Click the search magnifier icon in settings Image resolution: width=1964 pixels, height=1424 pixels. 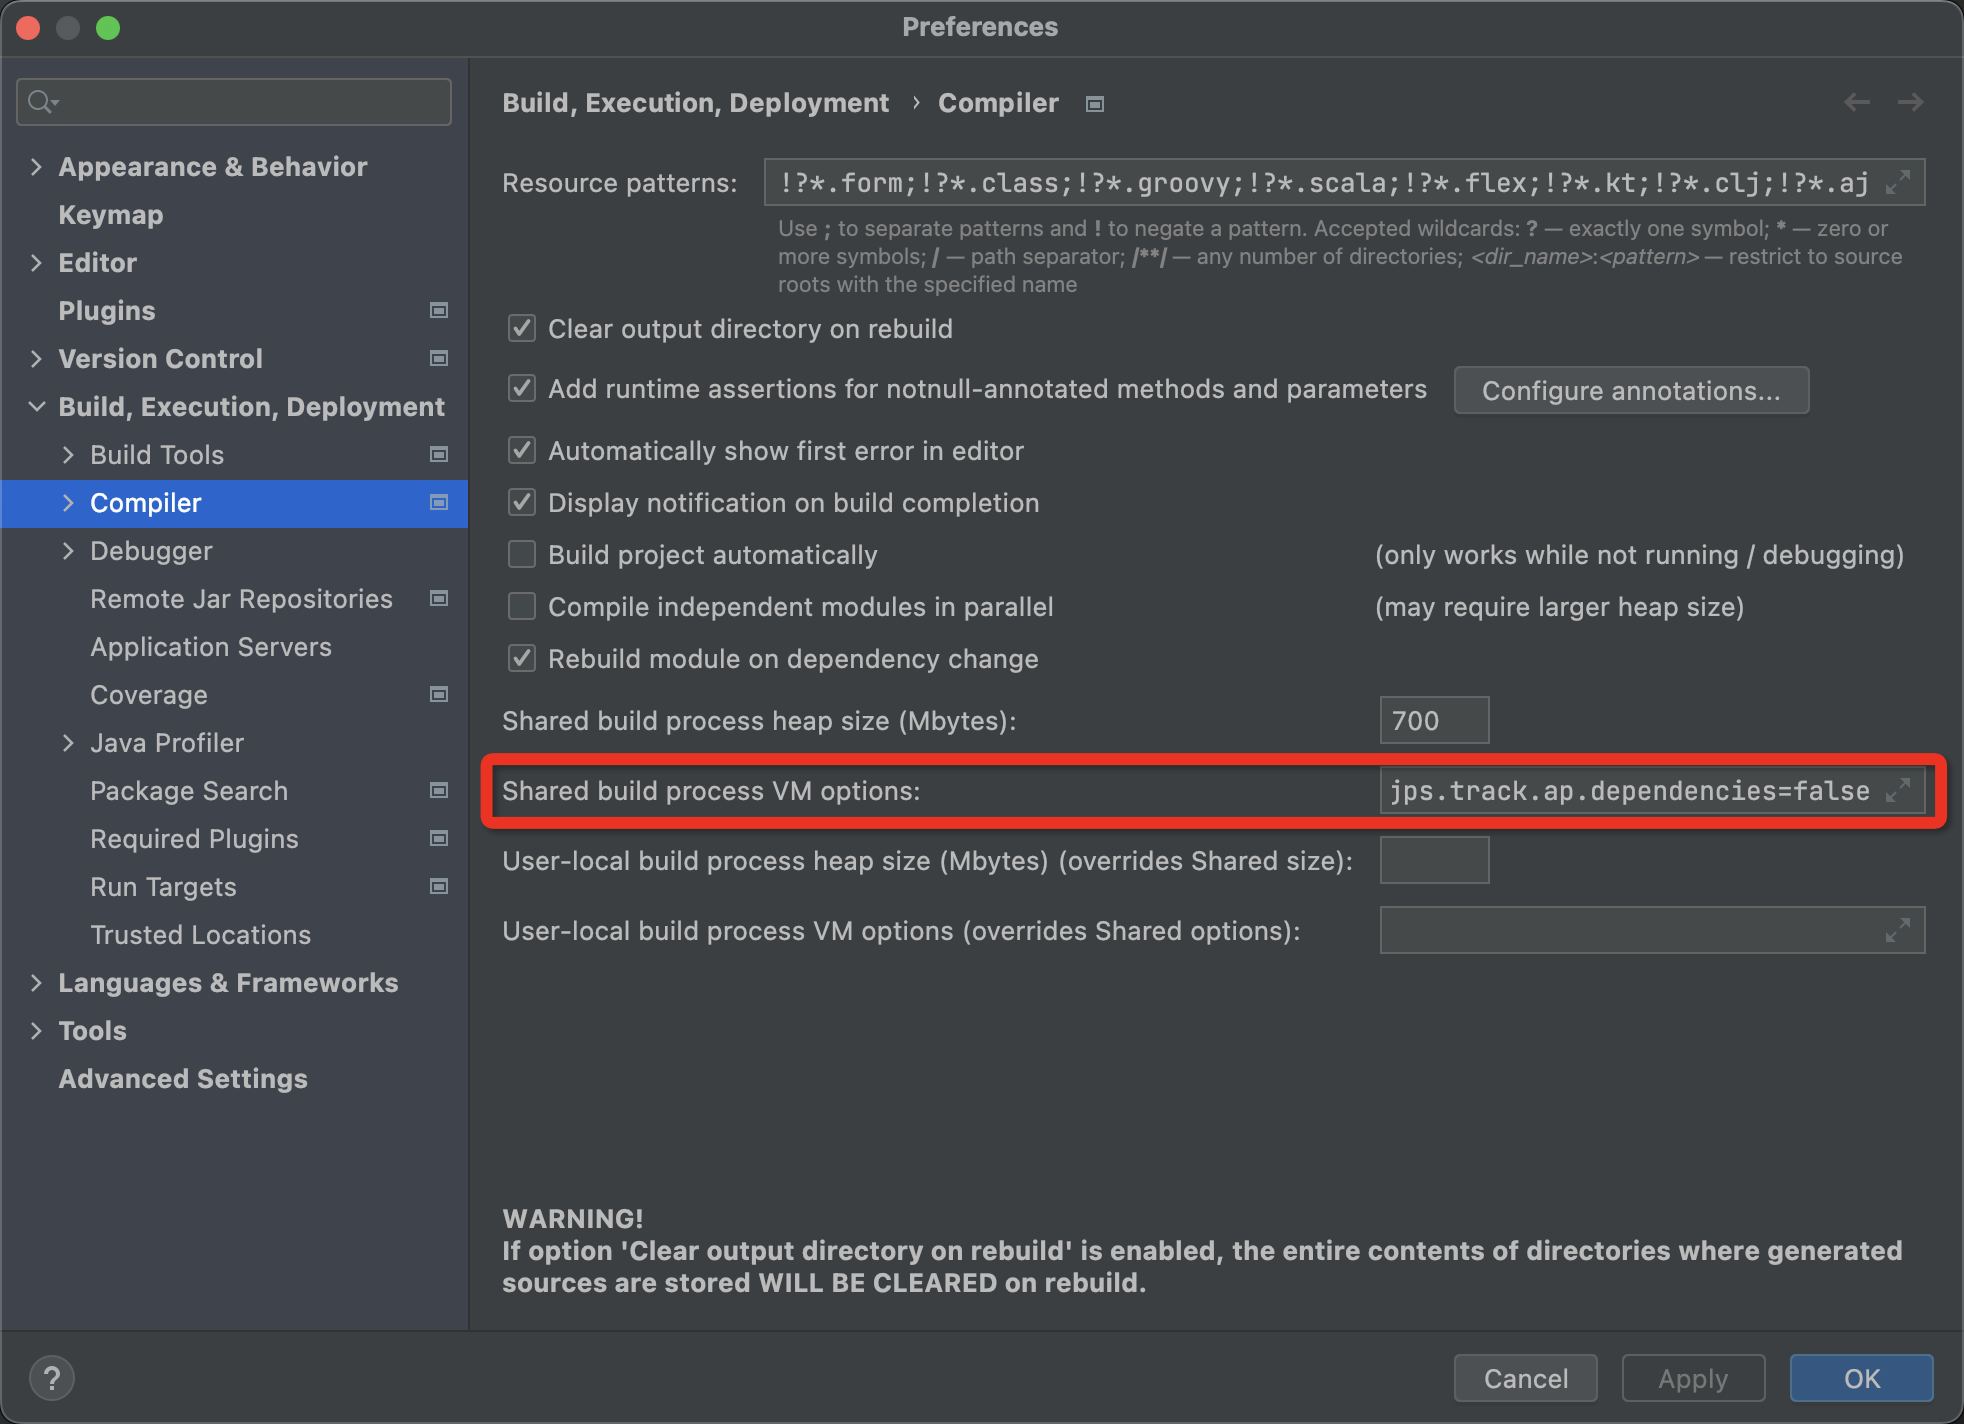pyautogui.click(x=43, y=102)
